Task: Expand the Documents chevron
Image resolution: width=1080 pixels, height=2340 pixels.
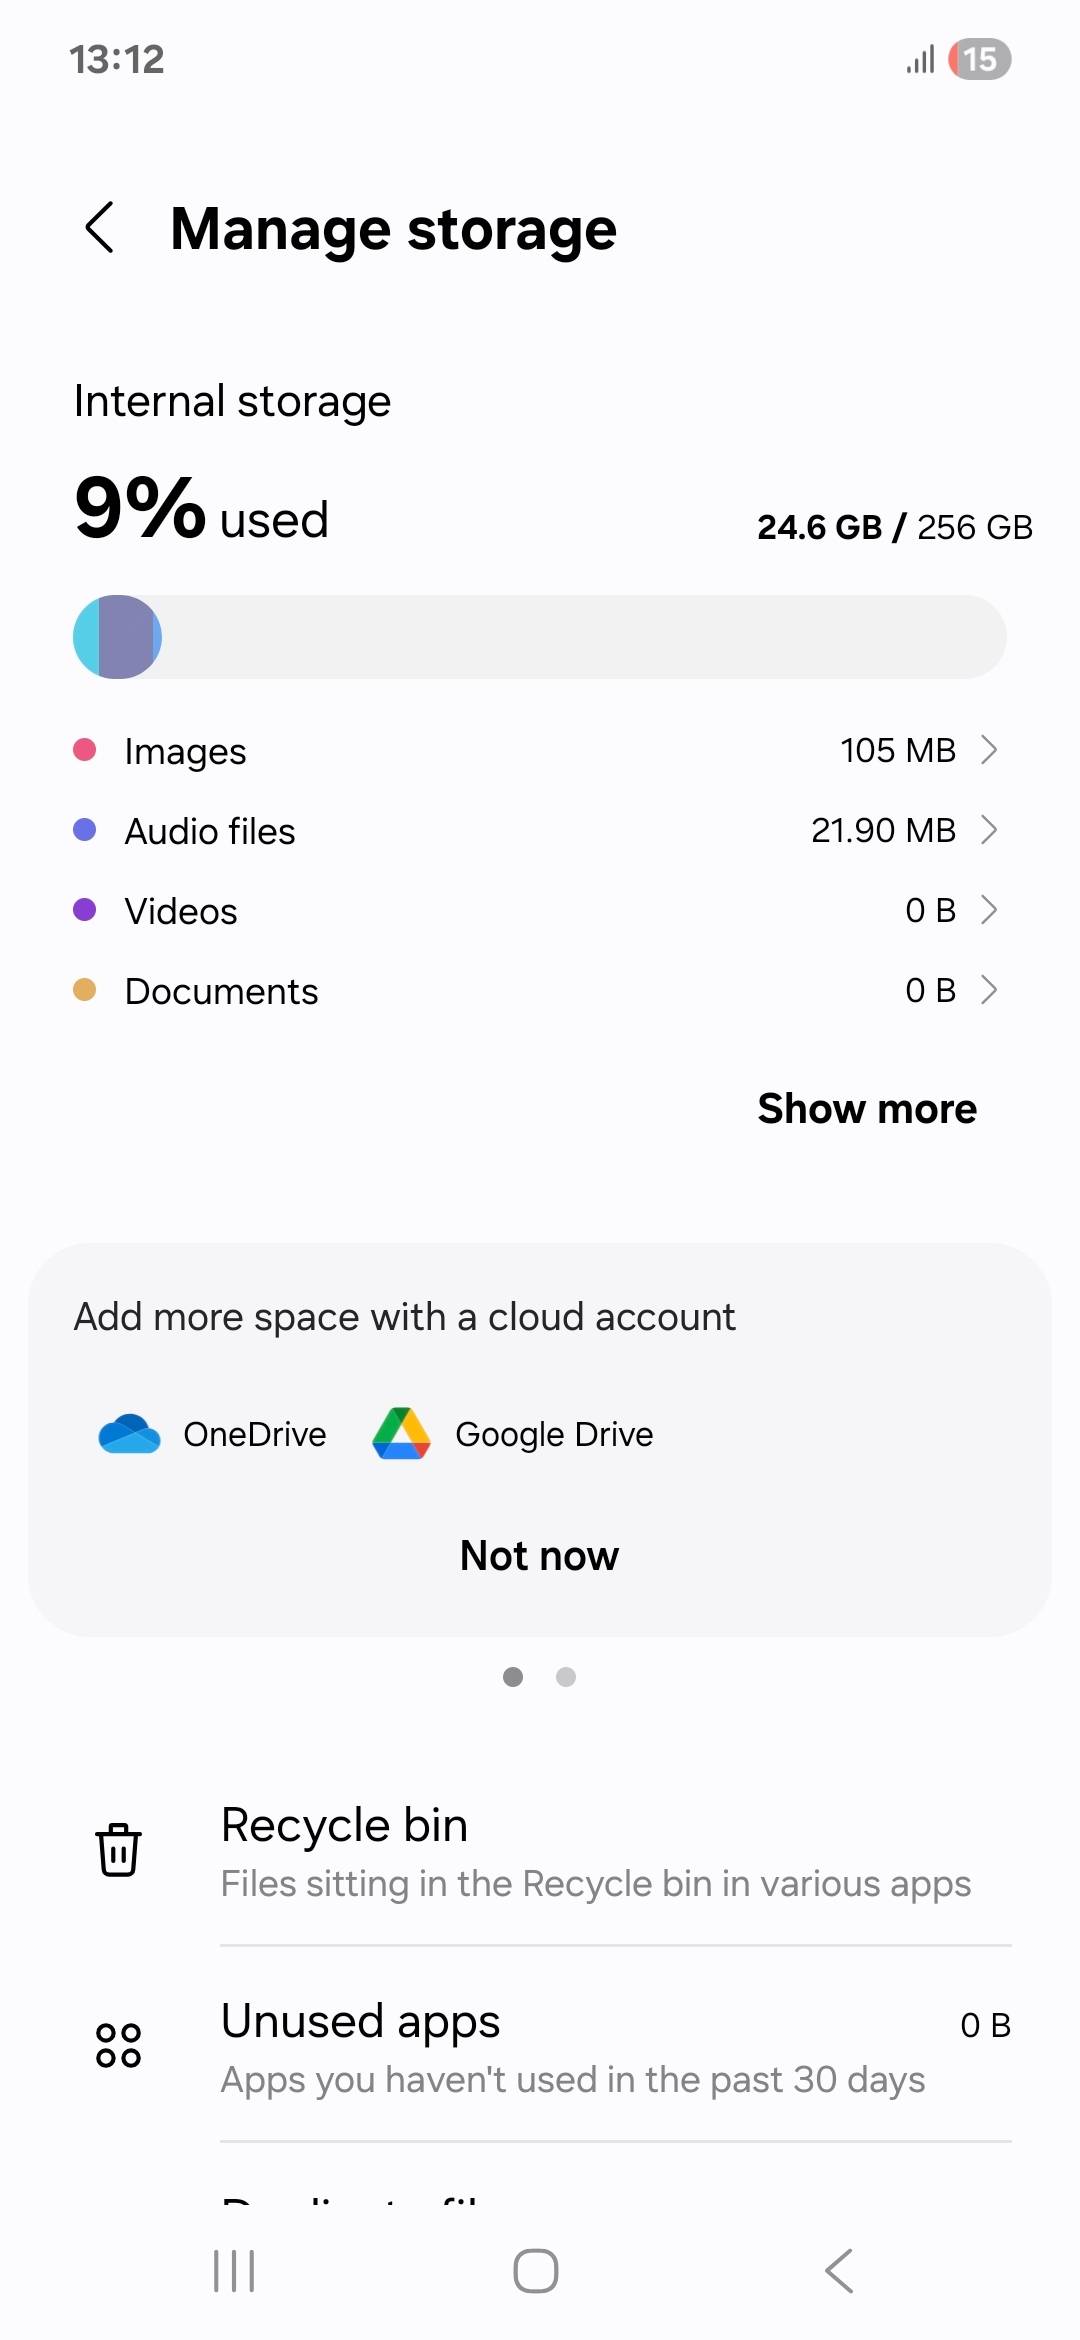Action: (989, 989)
